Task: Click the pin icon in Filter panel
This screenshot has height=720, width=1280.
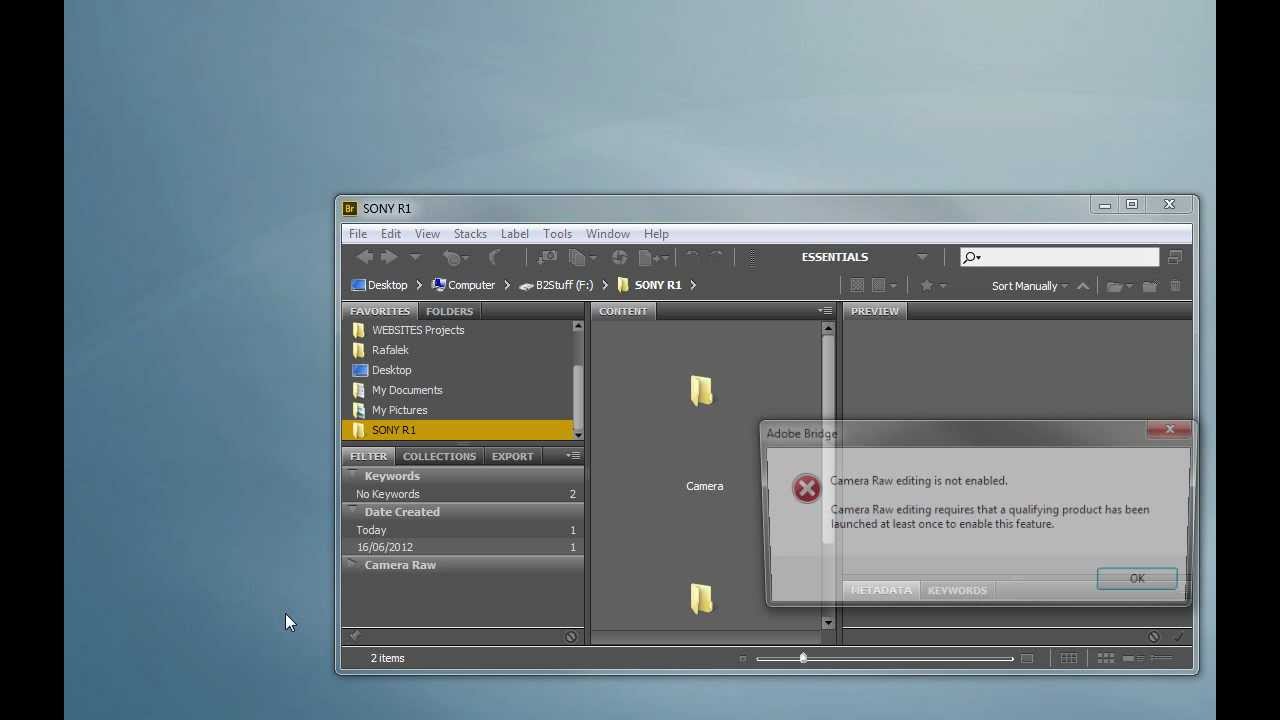Action: coord(355,636)
